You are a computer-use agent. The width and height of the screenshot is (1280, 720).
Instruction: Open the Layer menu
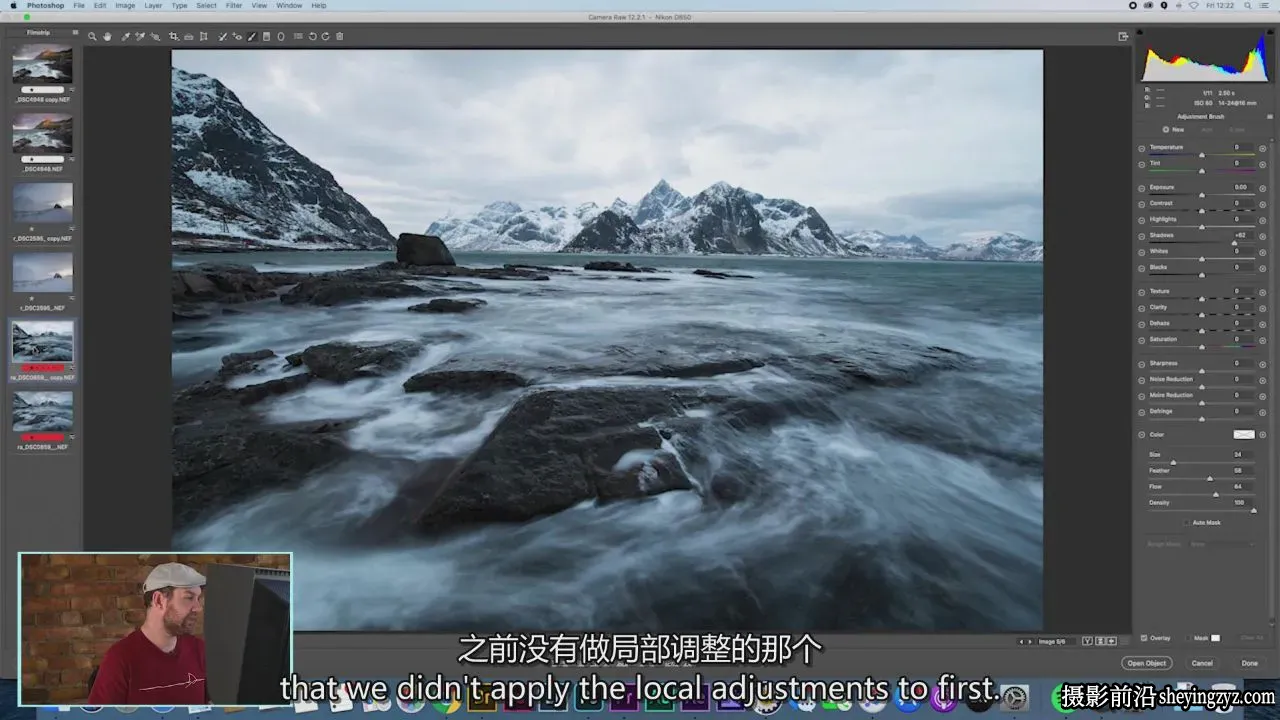(x=153, y=5)
